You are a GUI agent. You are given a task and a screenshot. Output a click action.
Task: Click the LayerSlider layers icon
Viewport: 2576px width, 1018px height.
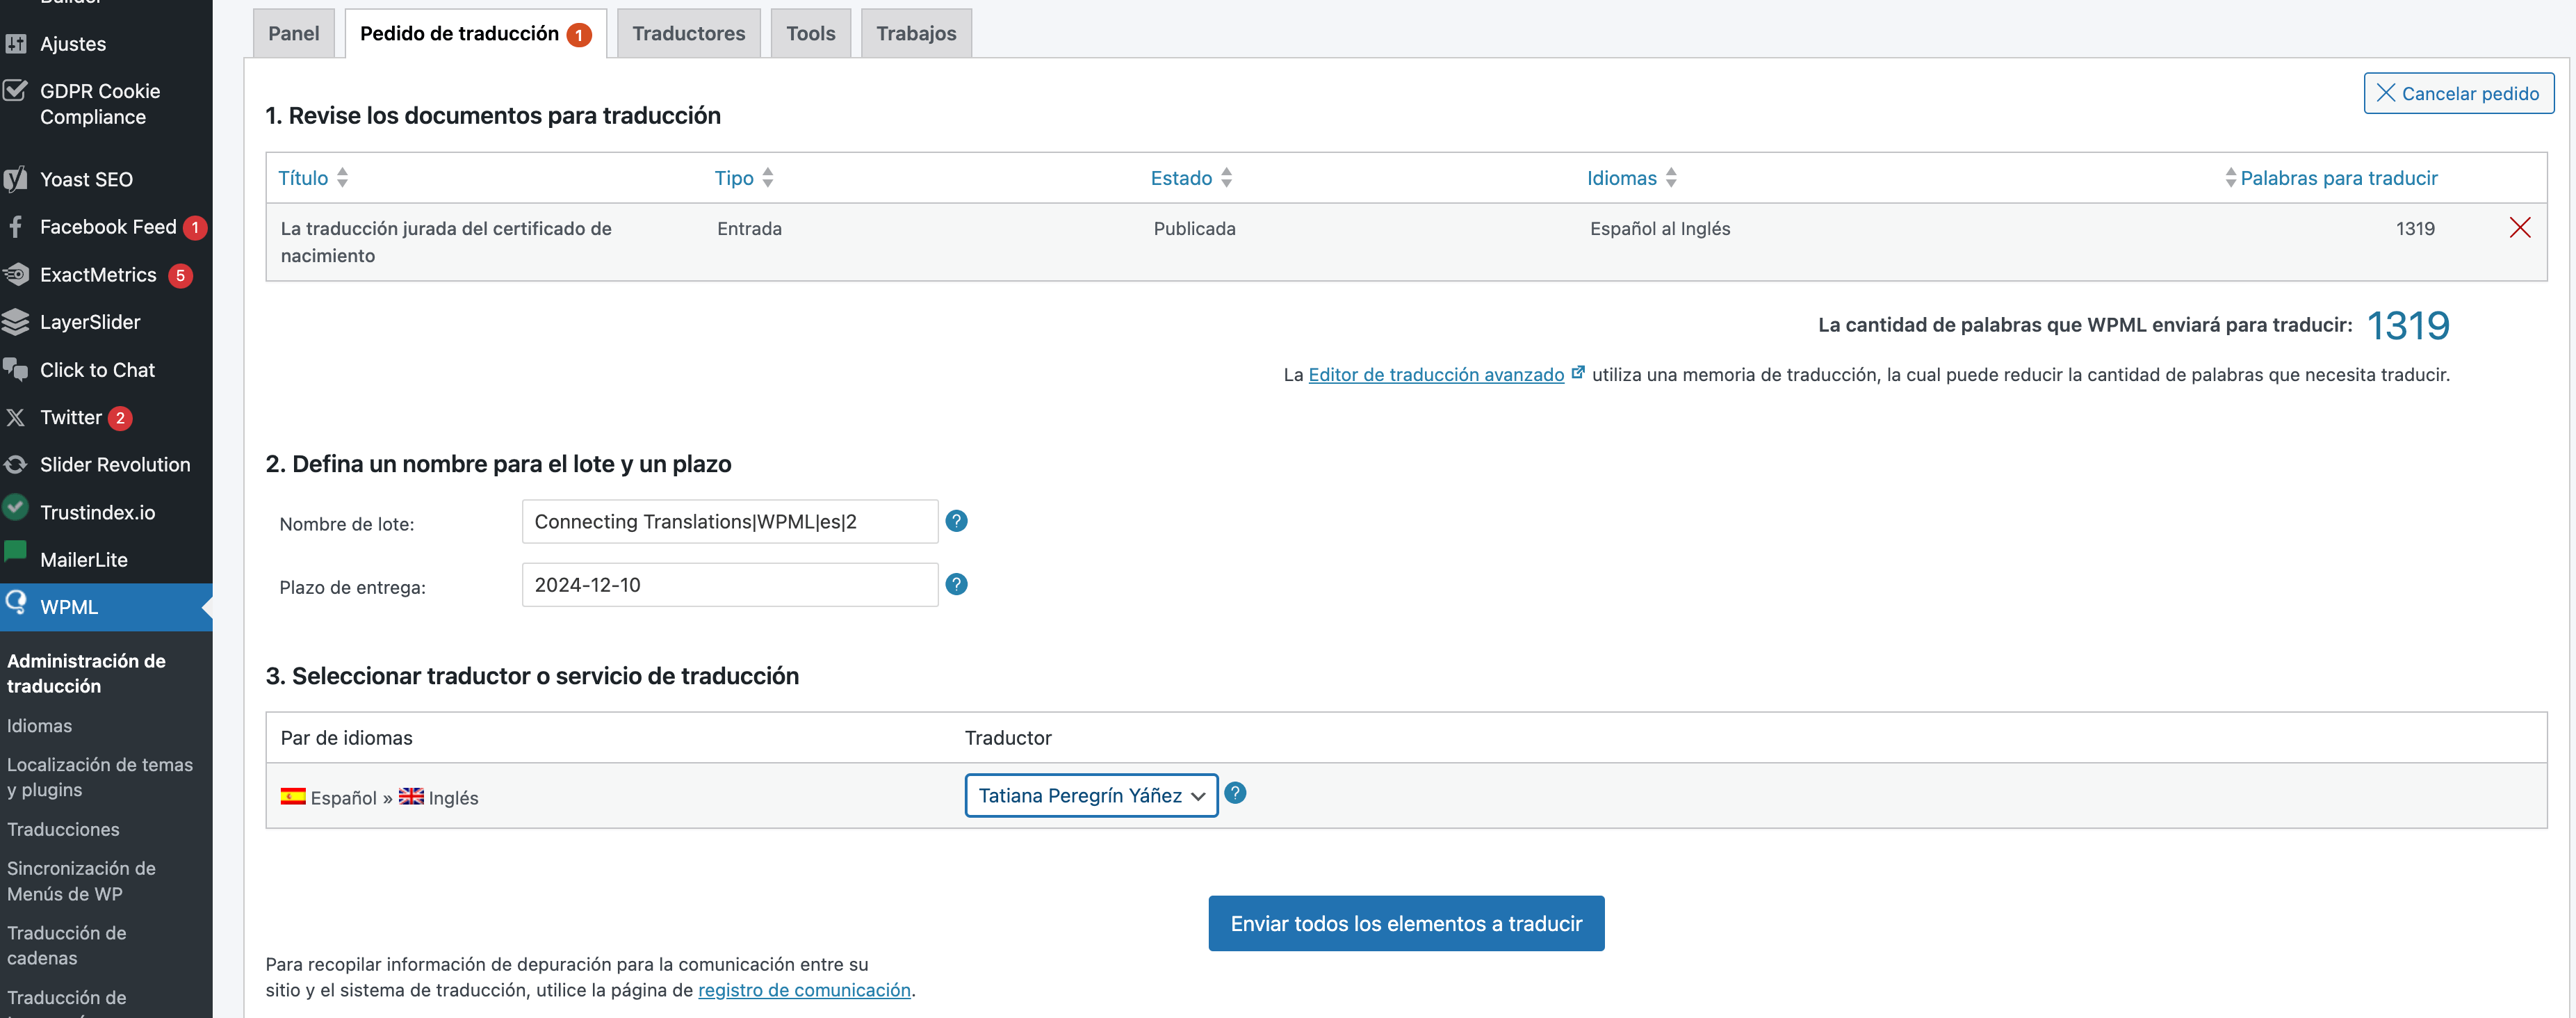(x=16, y=322)
